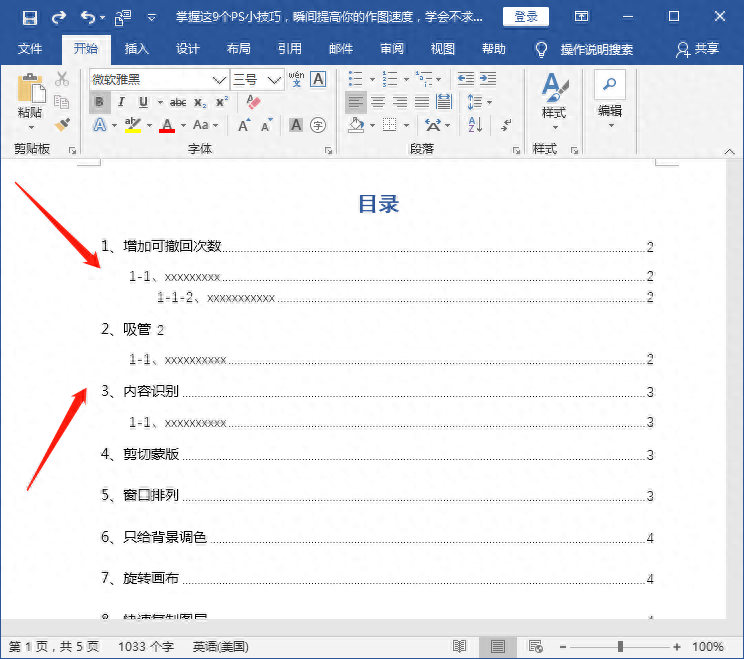Screen dimensions: 744x659
Task: Click the 共享 share button
Action: (x=697, y=48)
